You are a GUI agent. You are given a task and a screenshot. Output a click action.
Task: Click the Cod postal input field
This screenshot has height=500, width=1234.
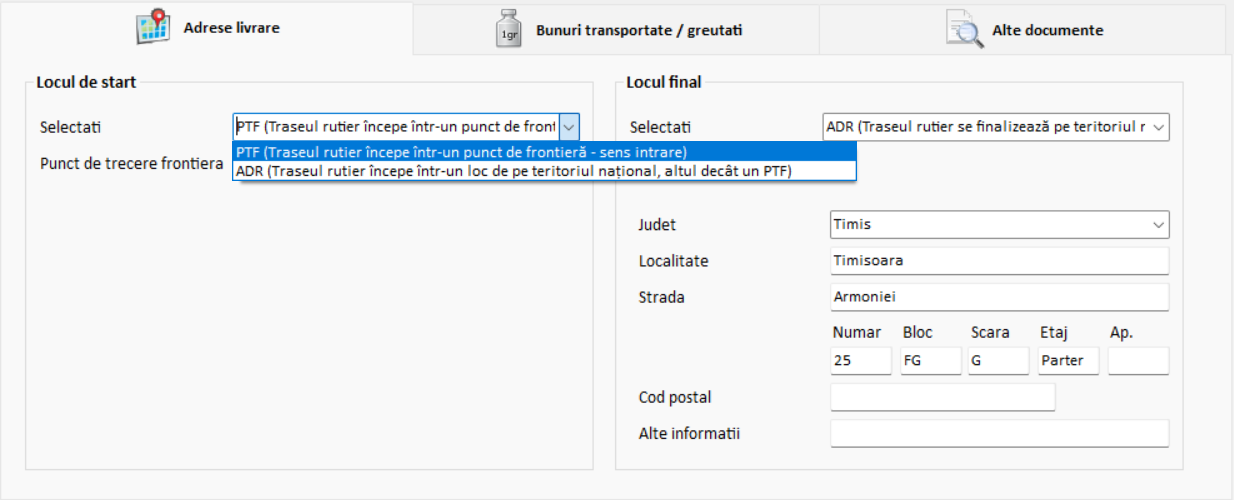[943, 397]
